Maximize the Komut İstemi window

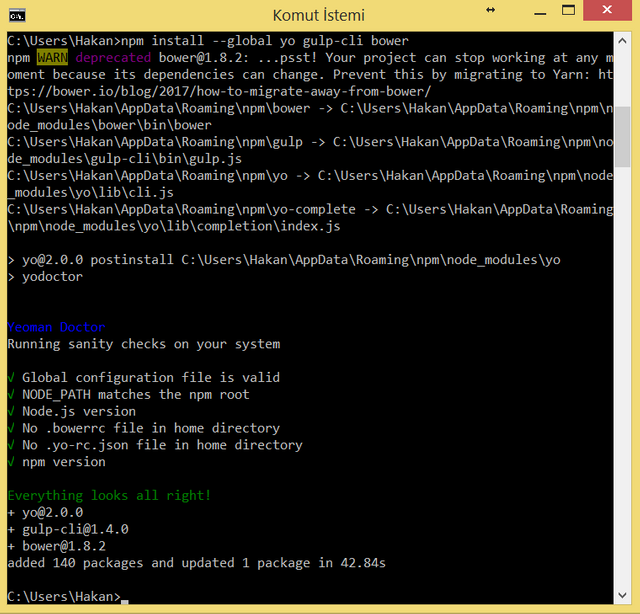point(568,10)
